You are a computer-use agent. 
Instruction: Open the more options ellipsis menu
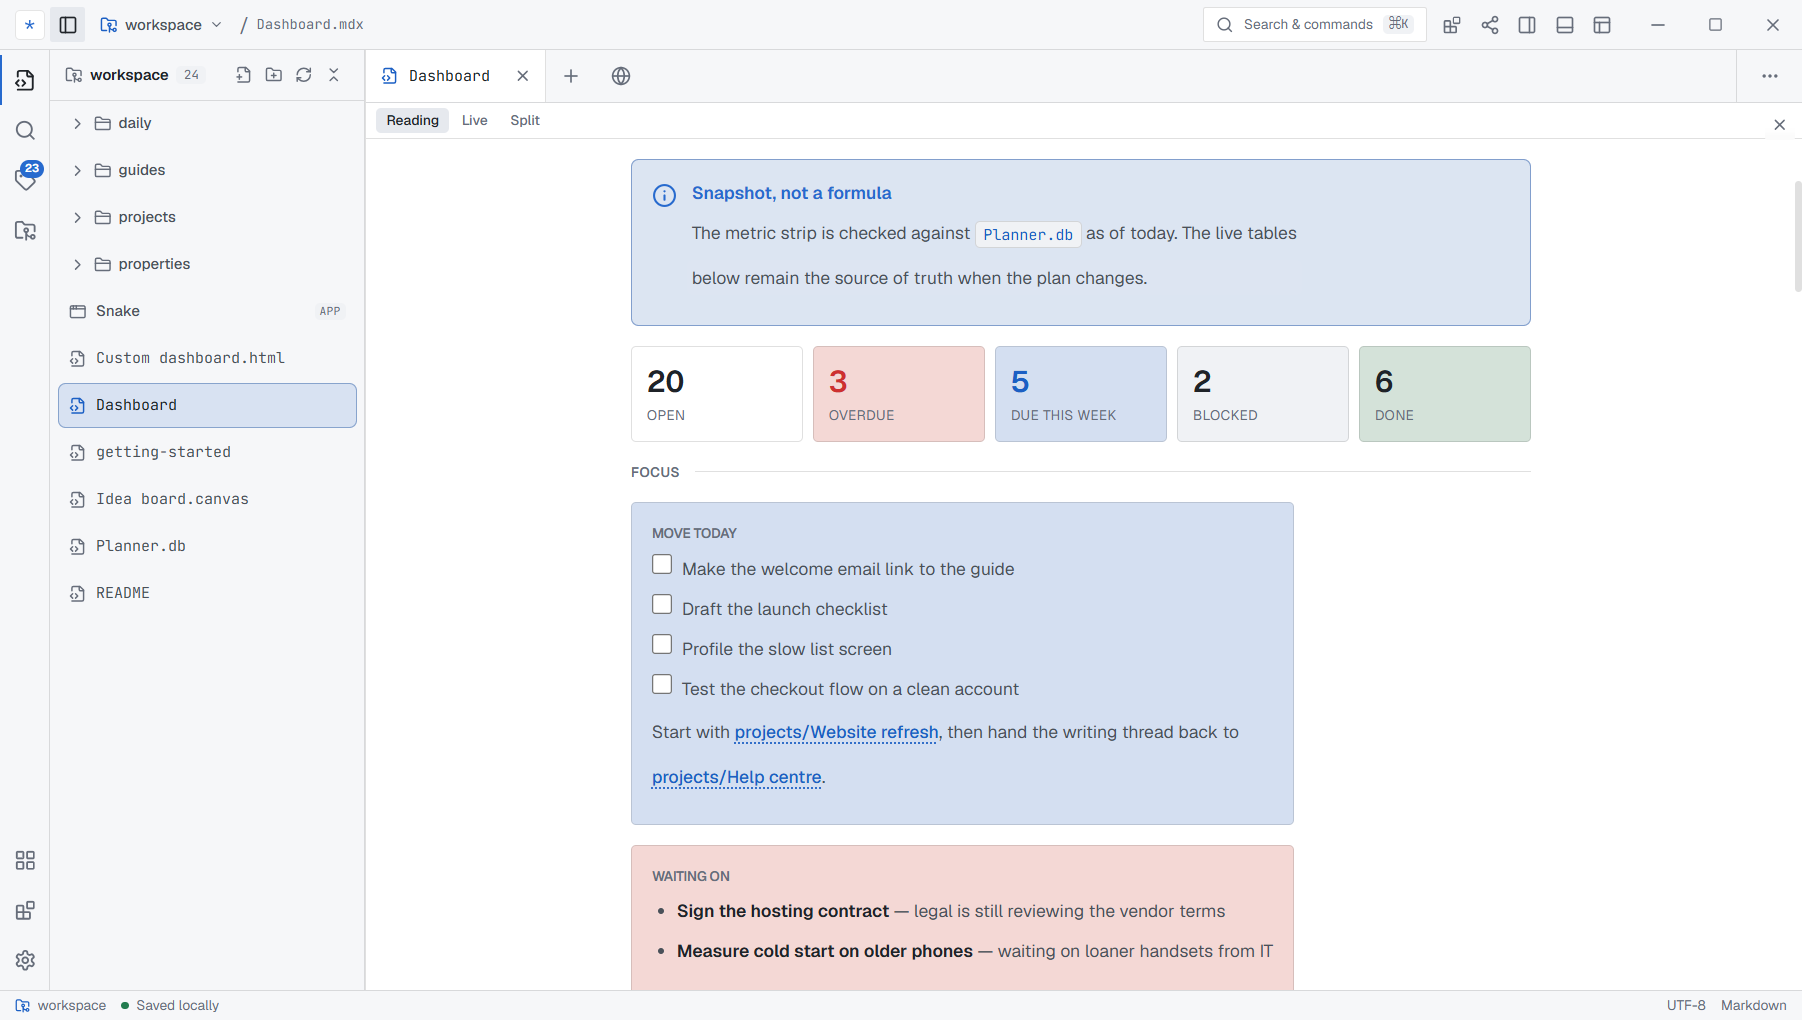pyautogui.click(x=1770, y=76)
